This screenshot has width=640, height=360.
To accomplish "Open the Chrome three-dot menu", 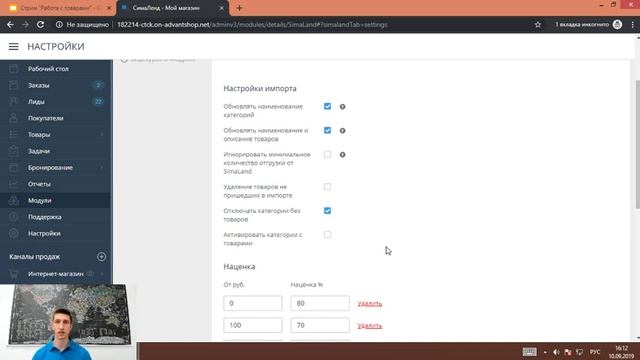I will pos(633,24).
